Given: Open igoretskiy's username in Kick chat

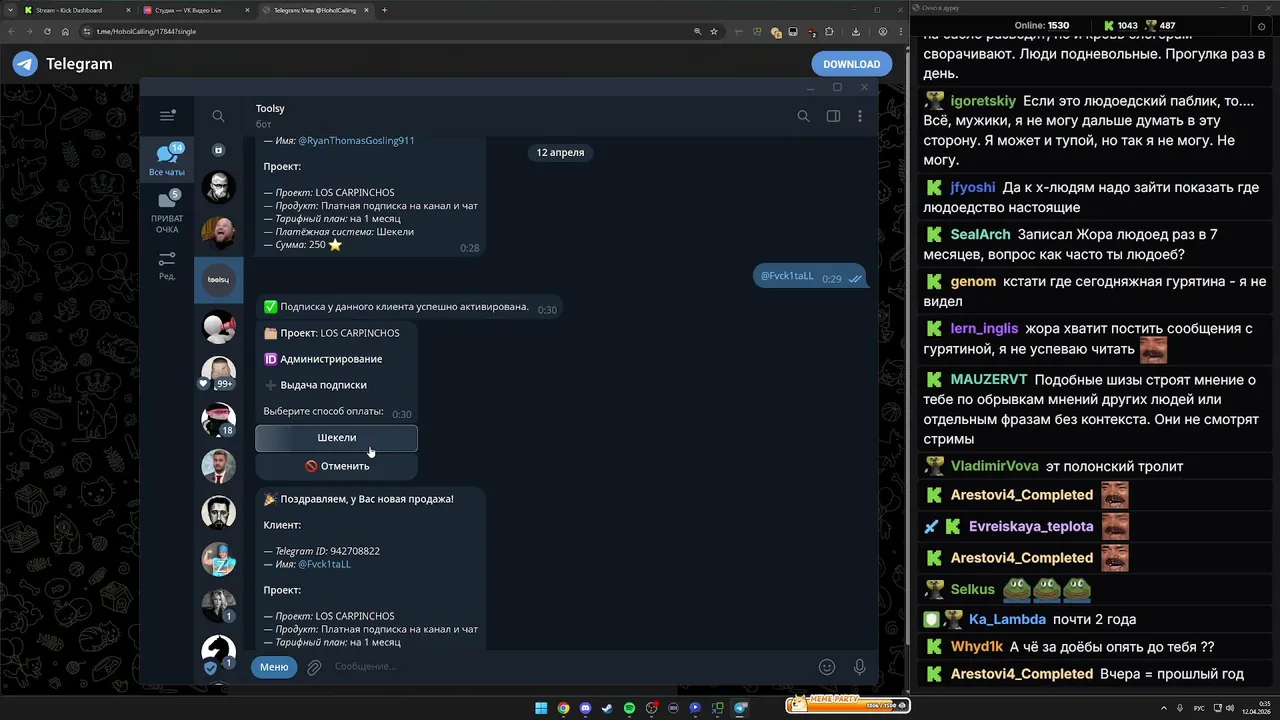Looking at the screenshot, I should (983, 101).
